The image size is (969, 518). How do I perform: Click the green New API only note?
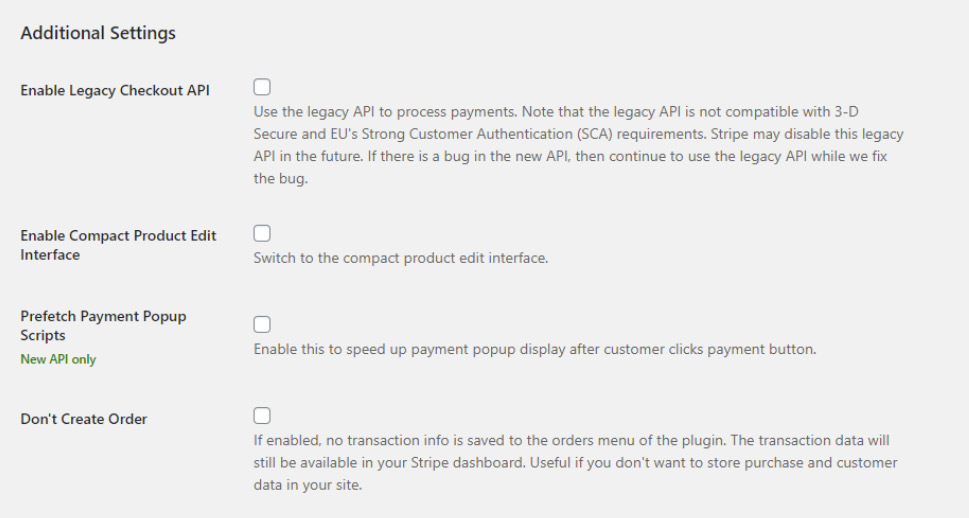coord(58,359)
